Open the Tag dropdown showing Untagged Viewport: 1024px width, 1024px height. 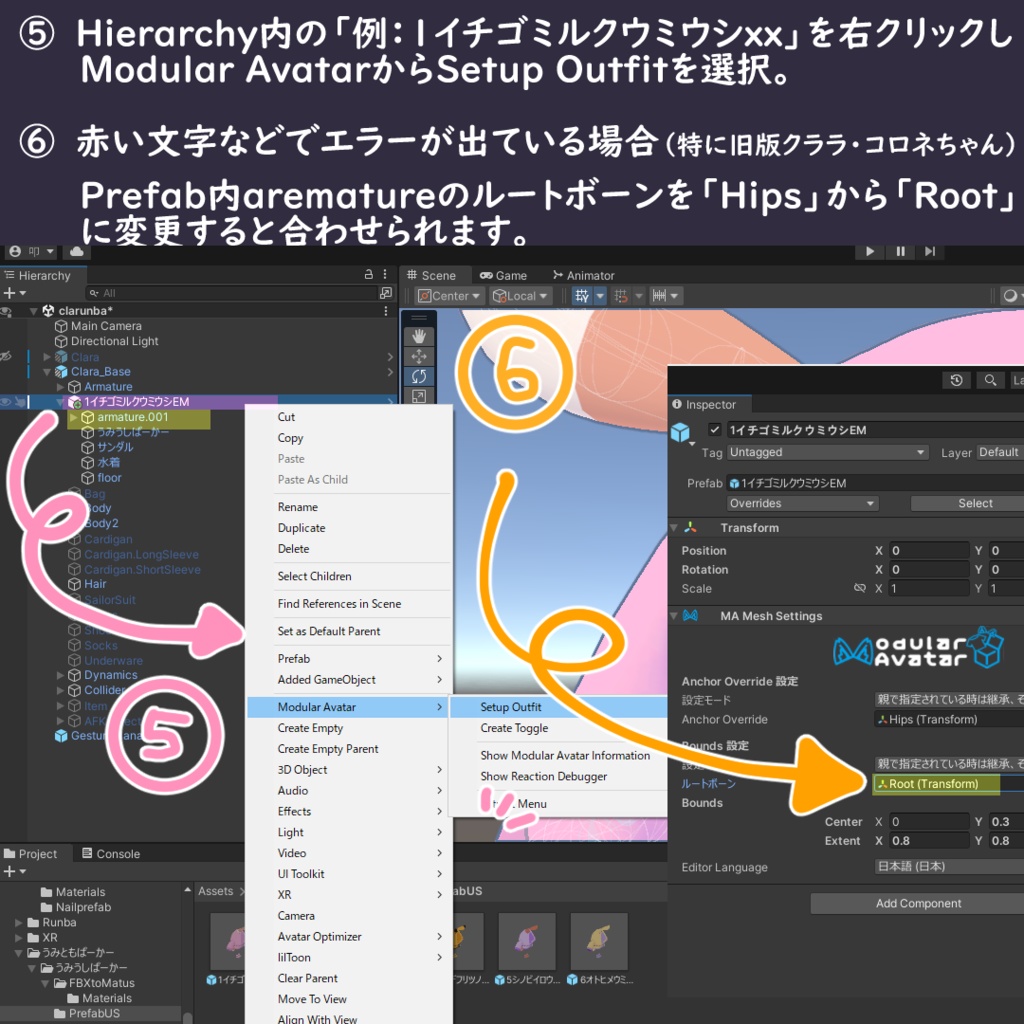(x=827, y=452)
